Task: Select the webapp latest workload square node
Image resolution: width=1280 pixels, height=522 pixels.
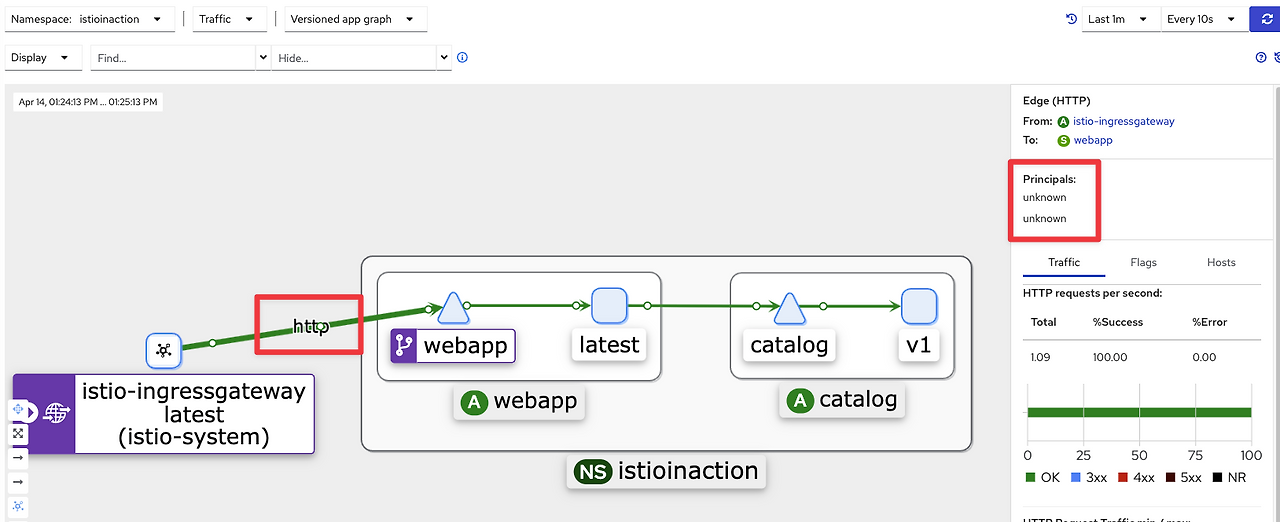Action: (608, 306)
